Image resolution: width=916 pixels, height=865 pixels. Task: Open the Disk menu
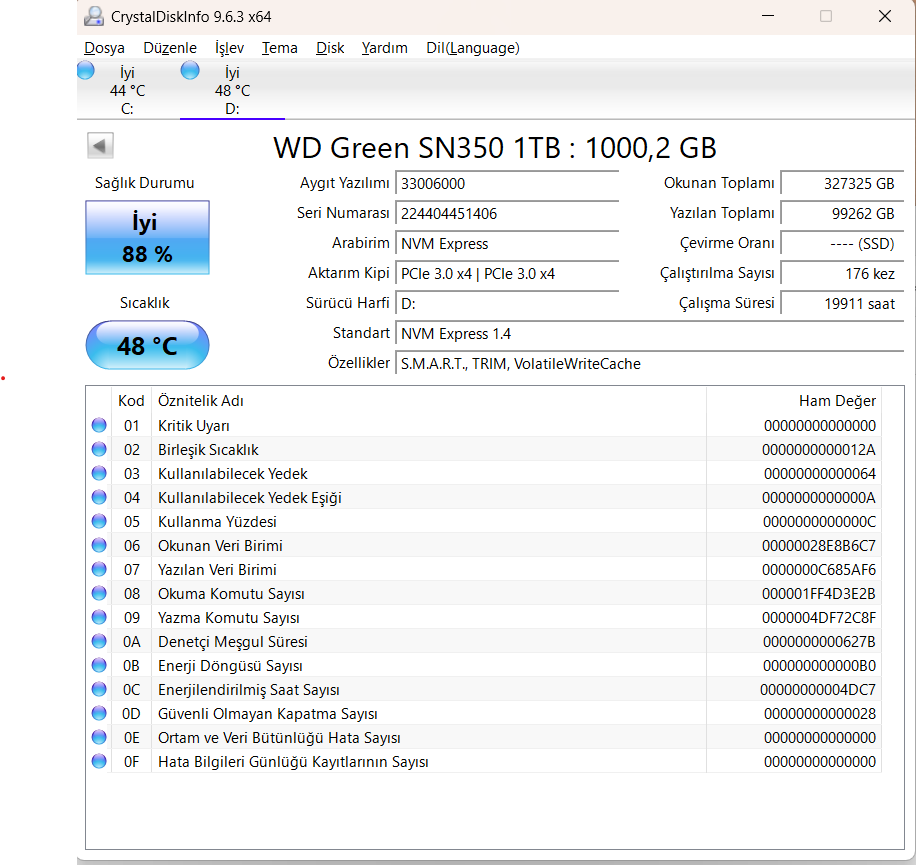(x=330, y=48)
